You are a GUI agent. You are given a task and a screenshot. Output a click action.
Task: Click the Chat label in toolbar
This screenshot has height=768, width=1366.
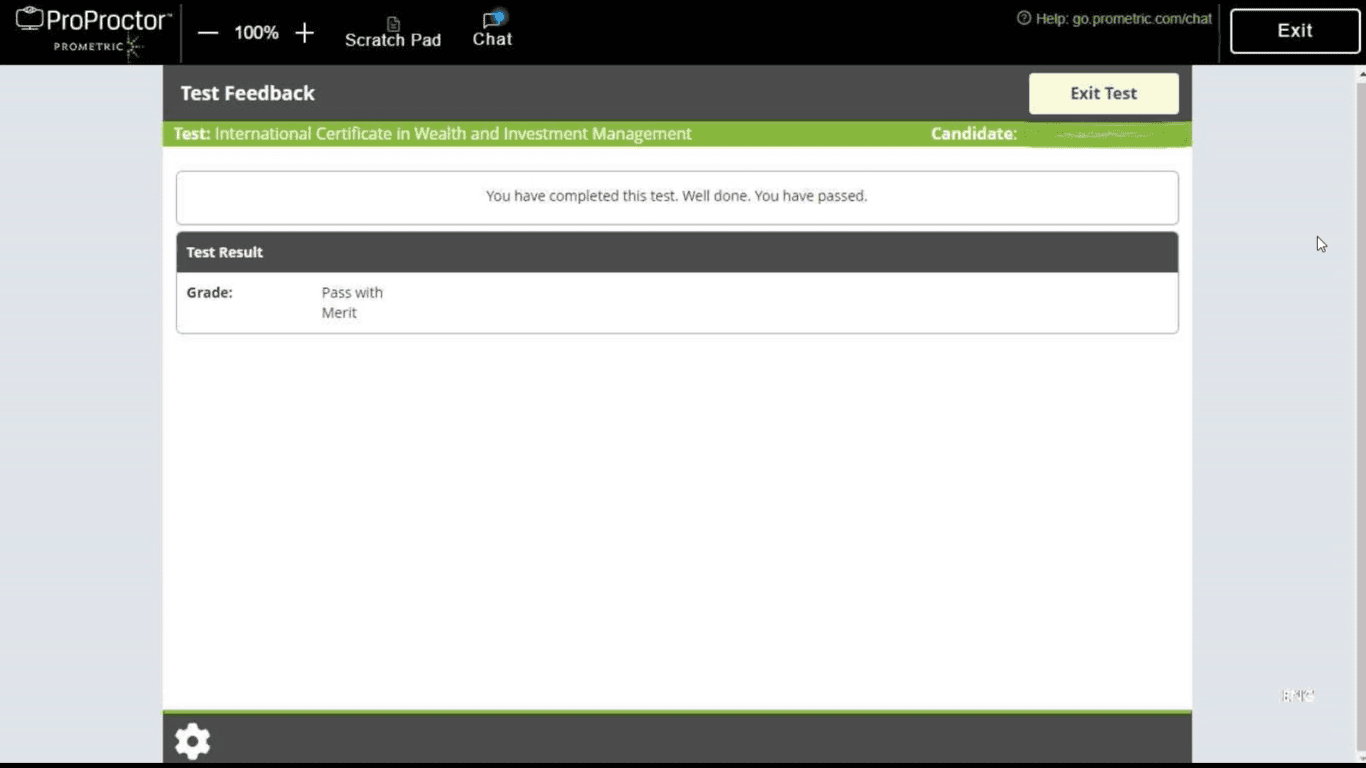coord(492,40)
